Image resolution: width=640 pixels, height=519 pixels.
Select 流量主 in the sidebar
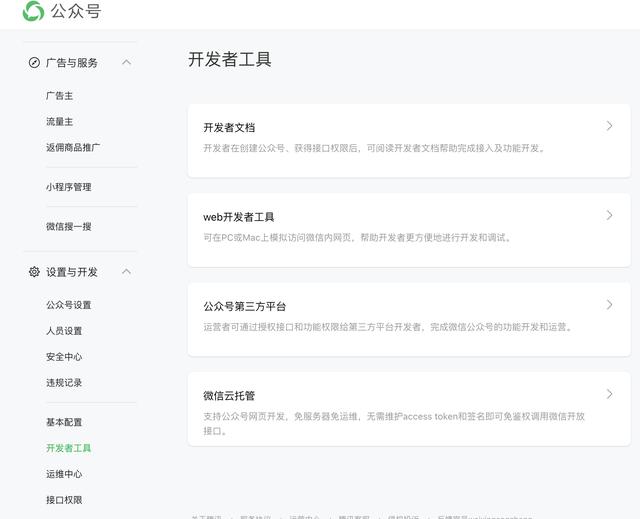pyautogui.click(x=60, y=122)
